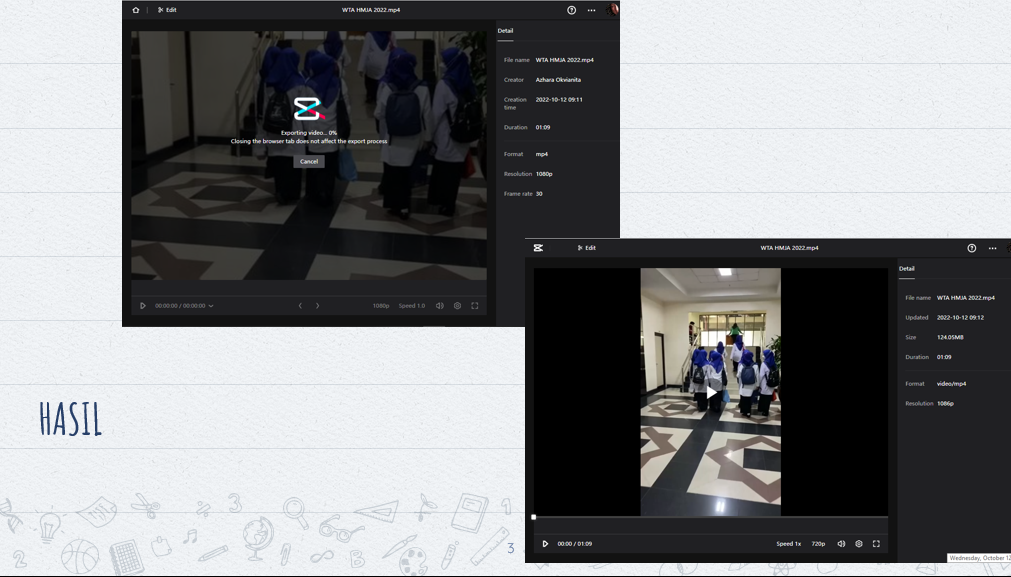The image size is (1011, 577).
Task: Click the taskbar date Wednesday, October
Action: tap(979, 558)
